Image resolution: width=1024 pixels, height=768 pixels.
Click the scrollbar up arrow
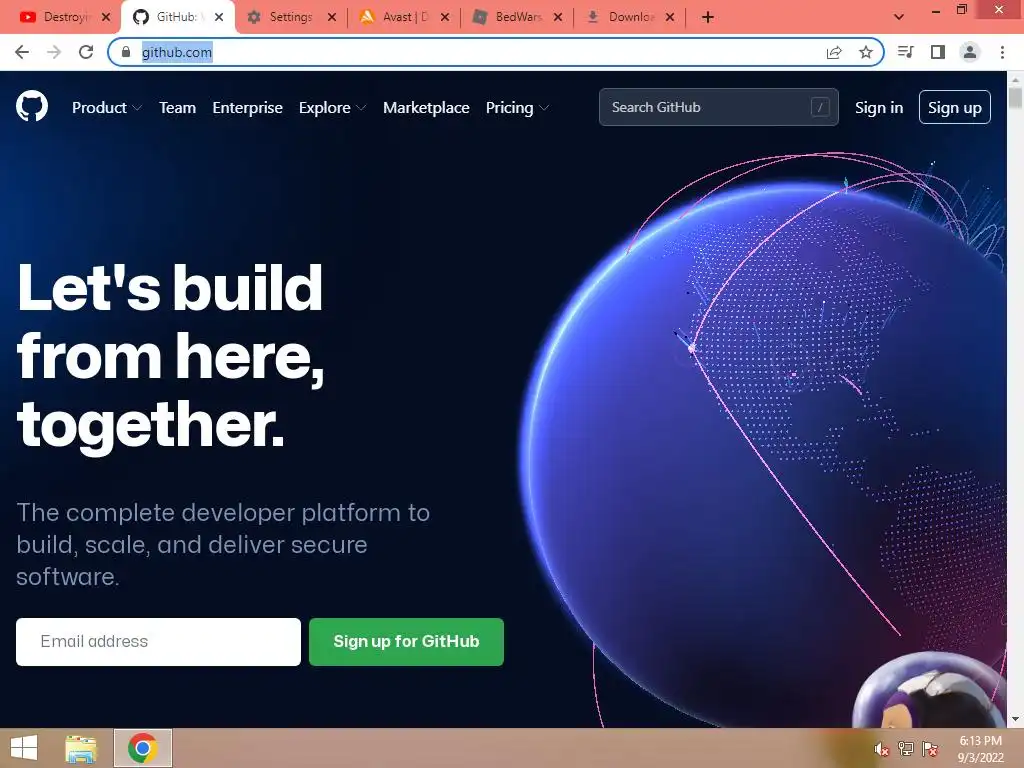coord(1015,80)
